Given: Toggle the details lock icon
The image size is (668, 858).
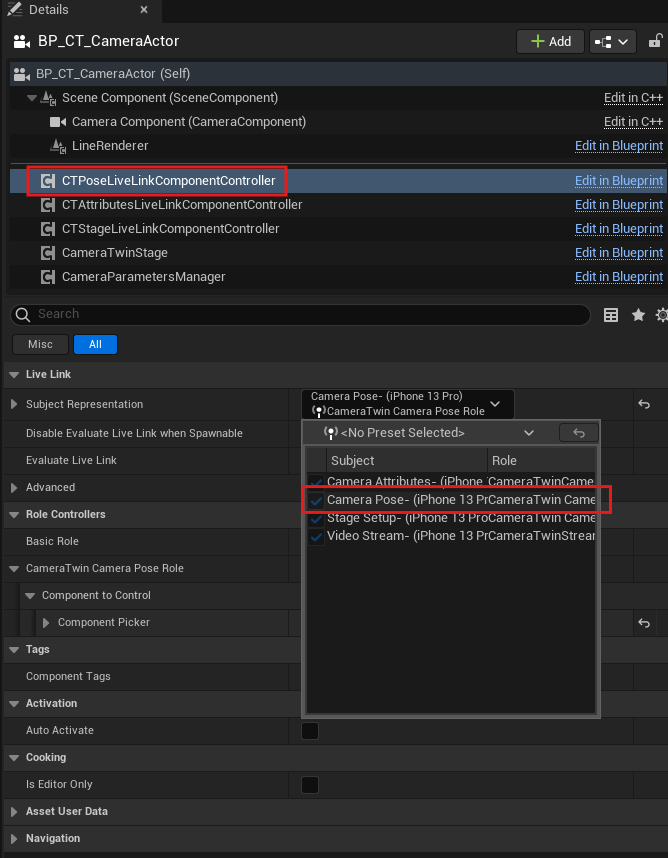Looking at the screenshot, I should [x=656, y=41].
